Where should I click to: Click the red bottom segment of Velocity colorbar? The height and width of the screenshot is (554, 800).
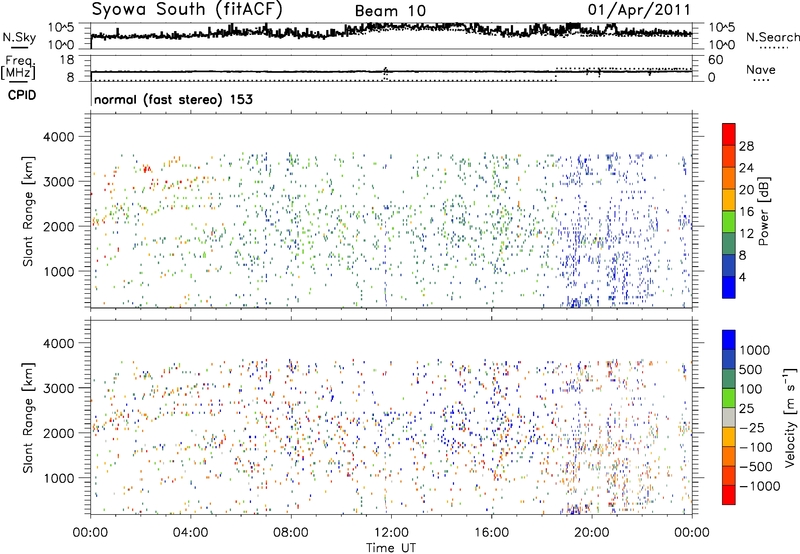tap(729, 495)
